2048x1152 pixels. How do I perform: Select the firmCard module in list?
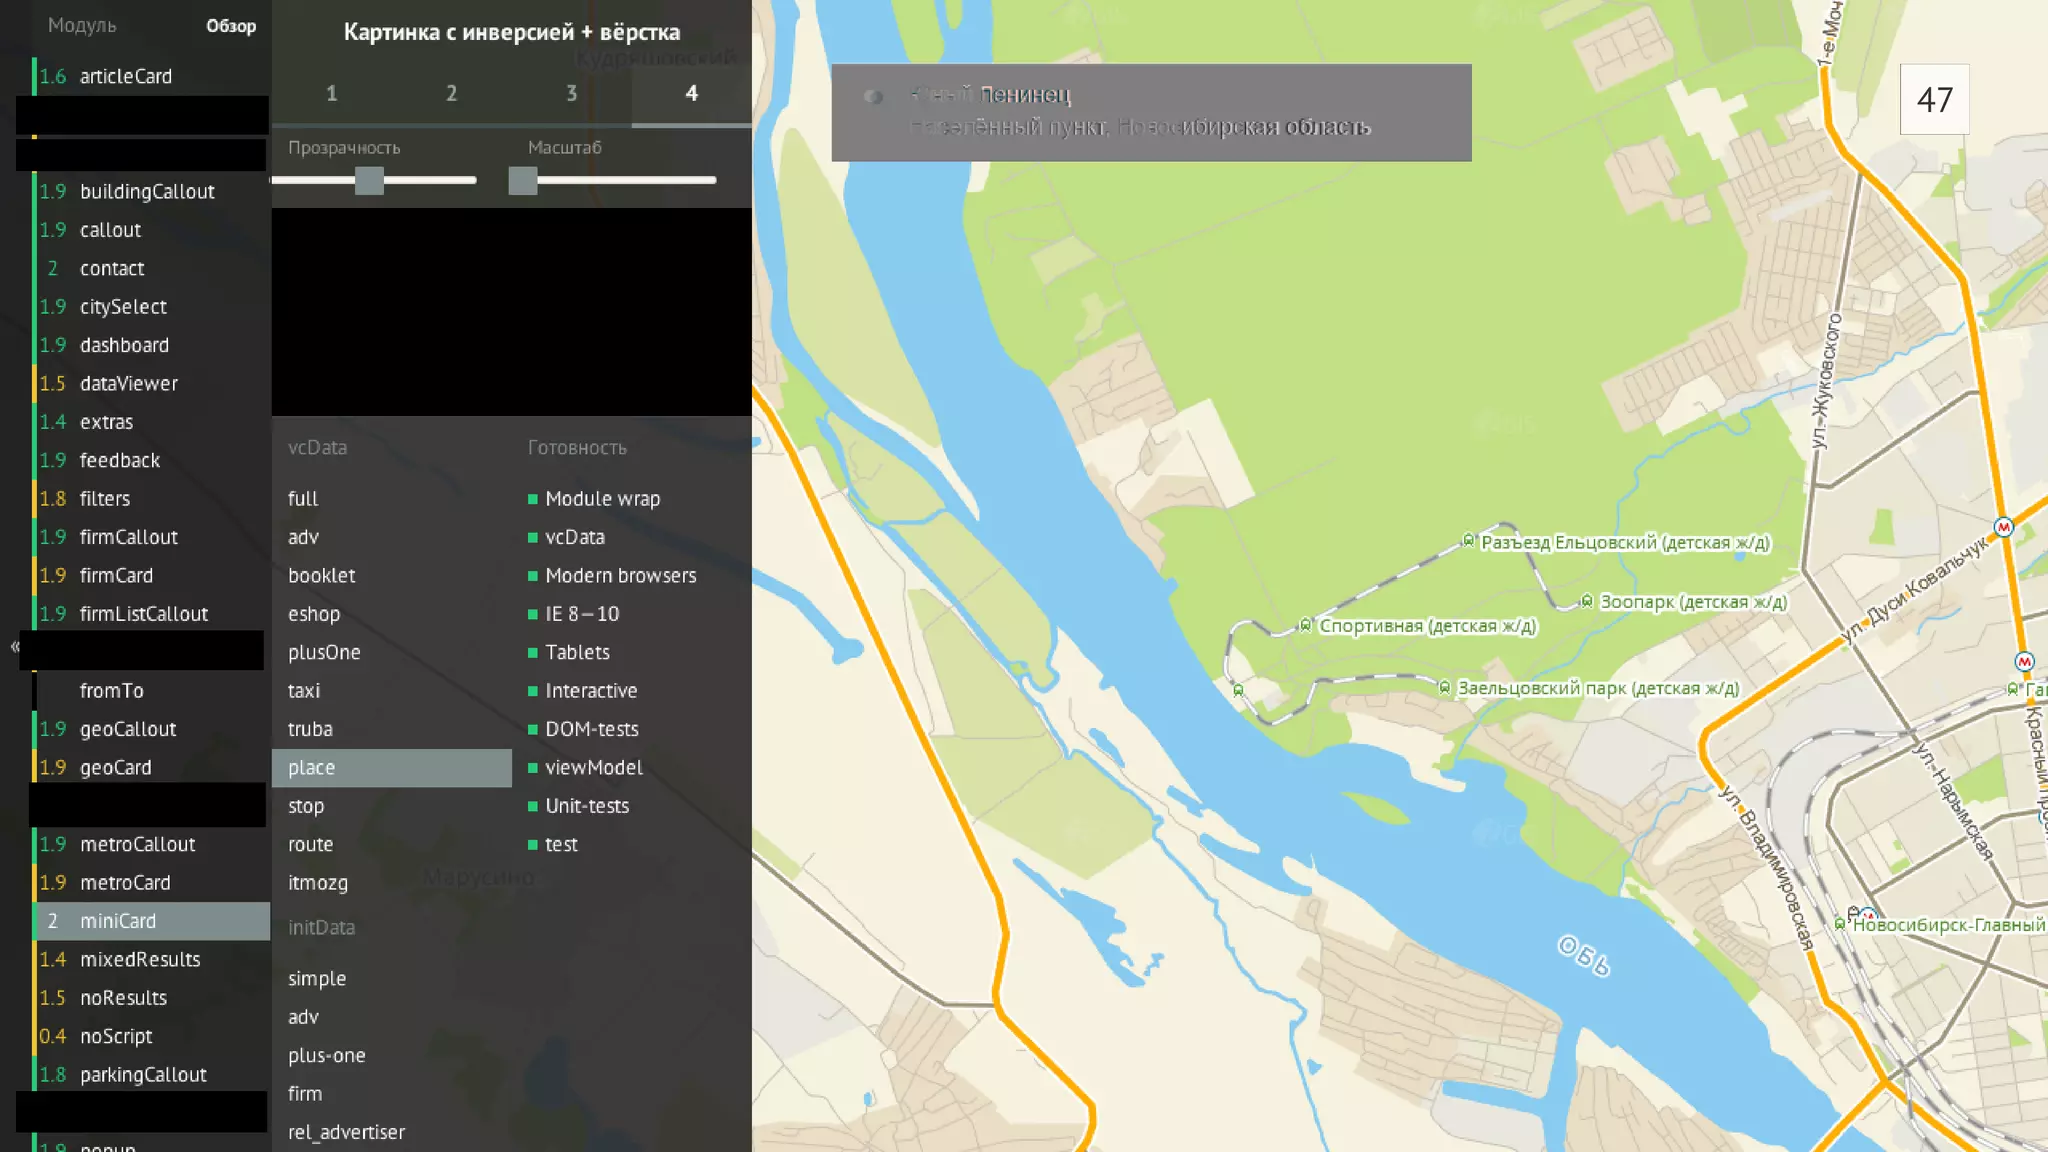click(x=116, y=575)
